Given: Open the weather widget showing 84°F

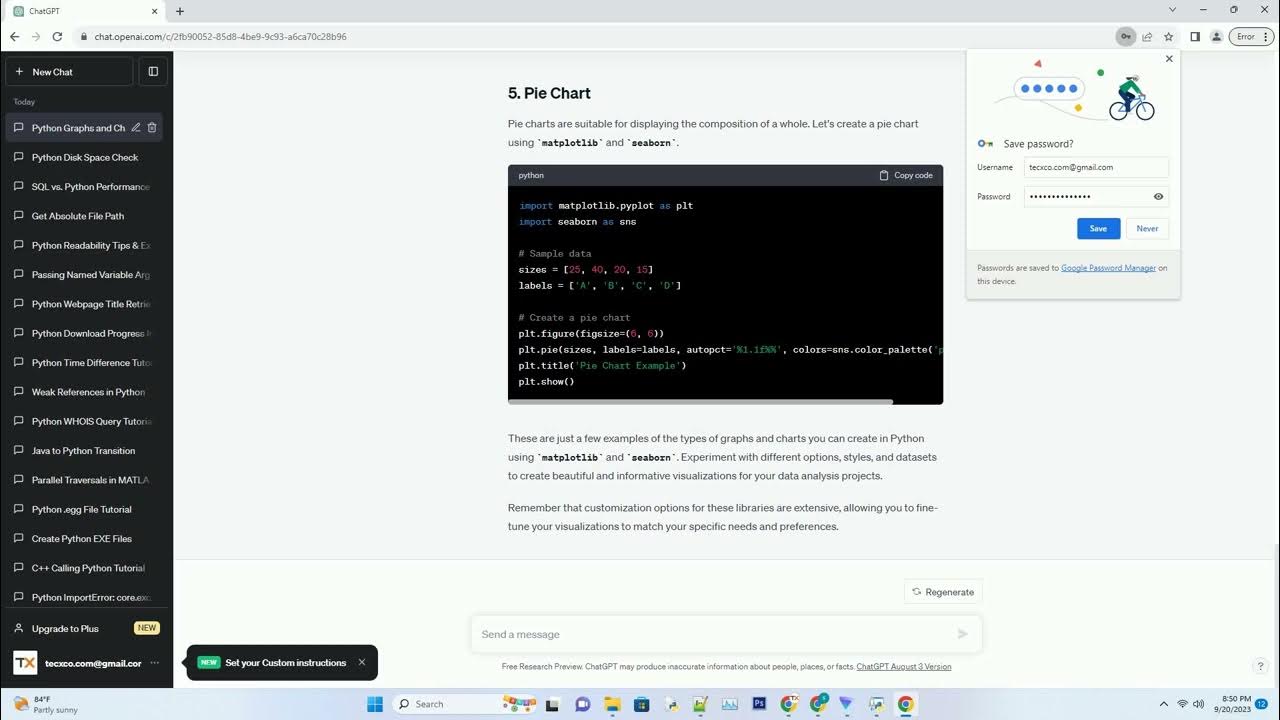Looking at the screenshot, I should tap(44, 704).
